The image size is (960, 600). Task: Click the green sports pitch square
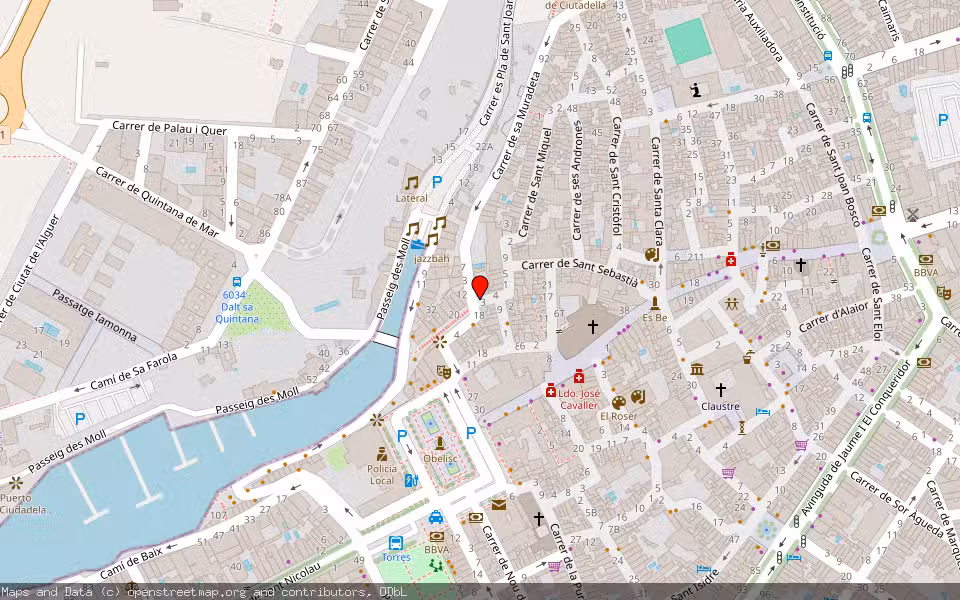pyautogui.click(x=688, y=41)
